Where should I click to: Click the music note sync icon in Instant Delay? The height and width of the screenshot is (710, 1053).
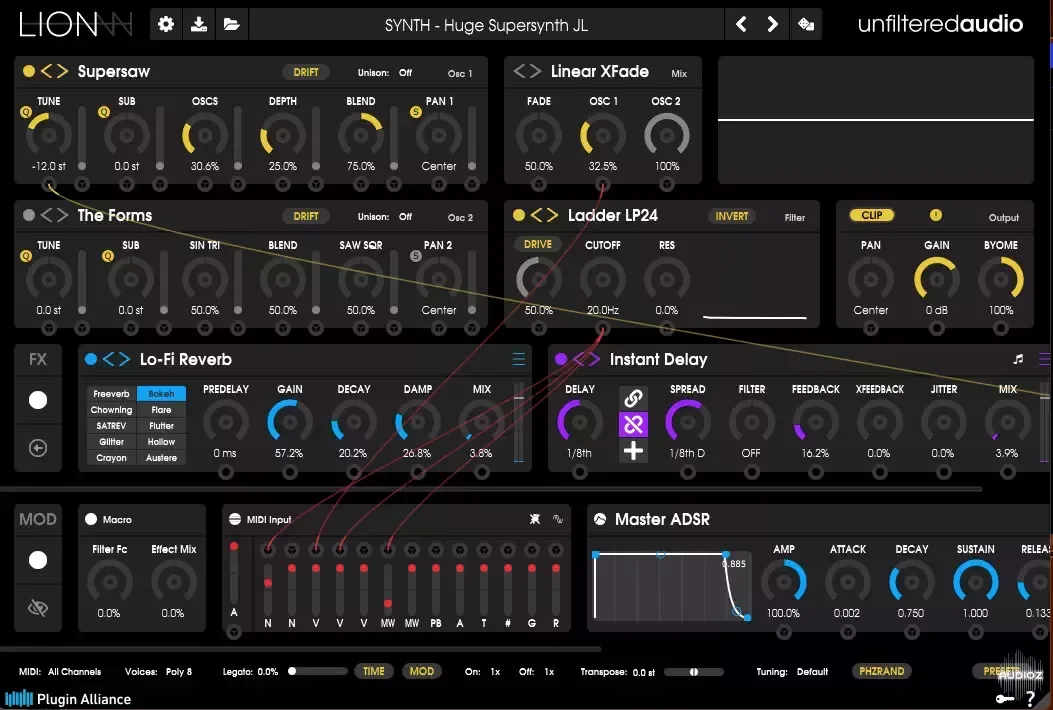[x=1018, y=359]
